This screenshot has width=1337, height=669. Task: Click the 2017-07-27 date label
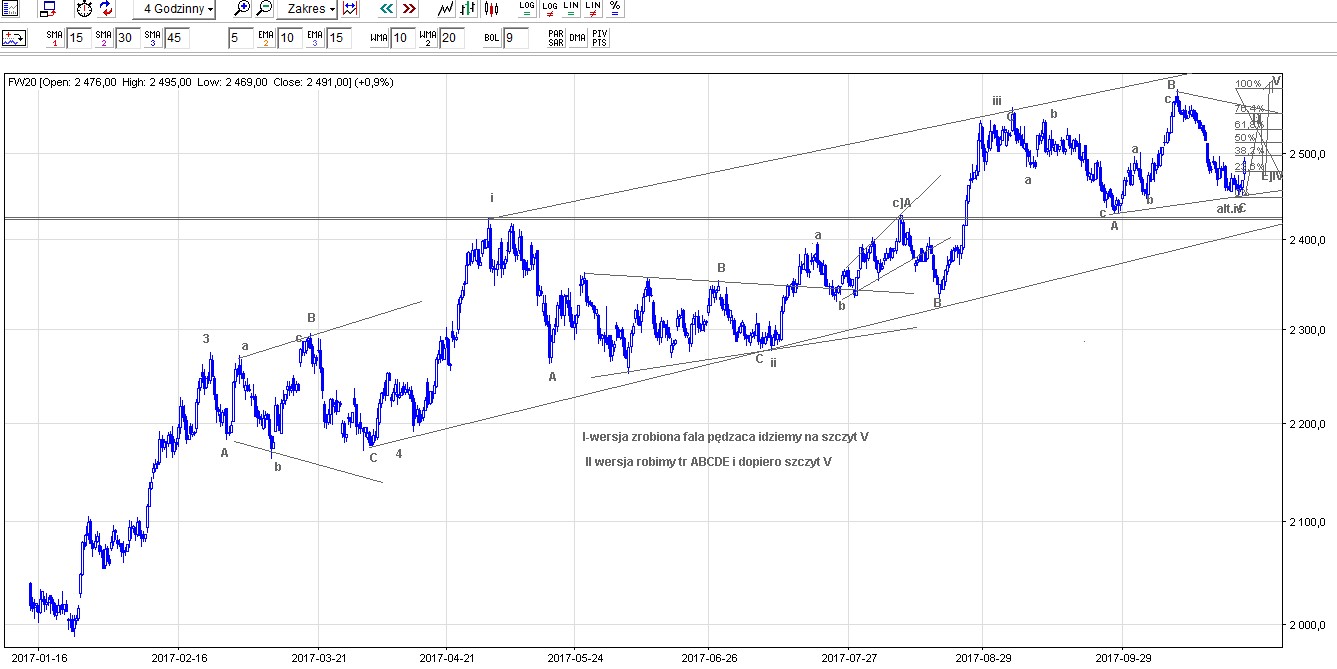coord(849,659)
